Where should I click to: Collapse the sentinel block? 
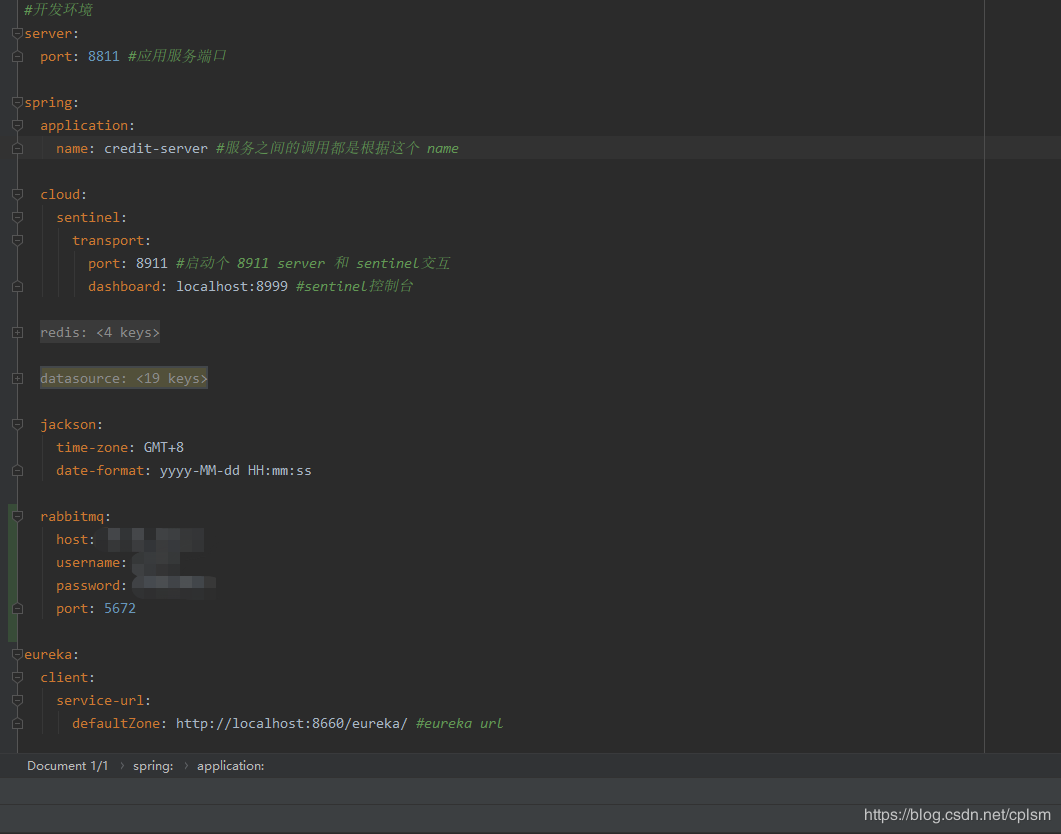16,217
